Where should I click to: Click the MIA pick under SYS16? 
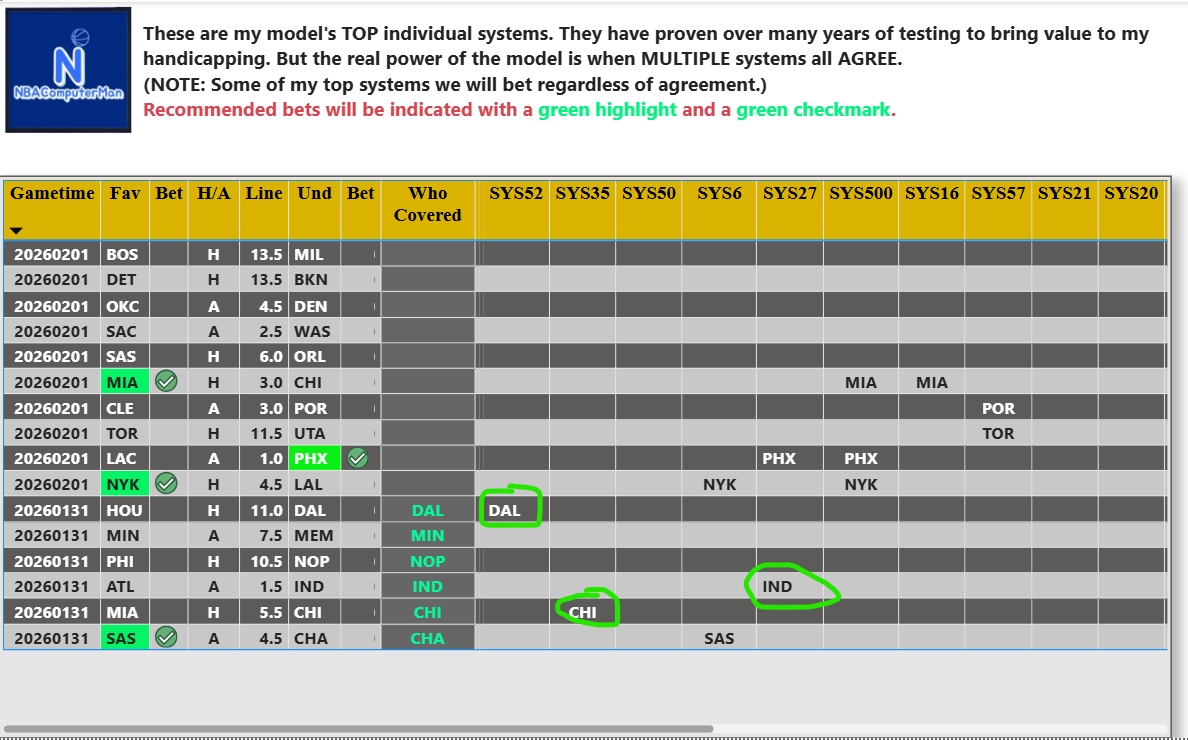932,382
